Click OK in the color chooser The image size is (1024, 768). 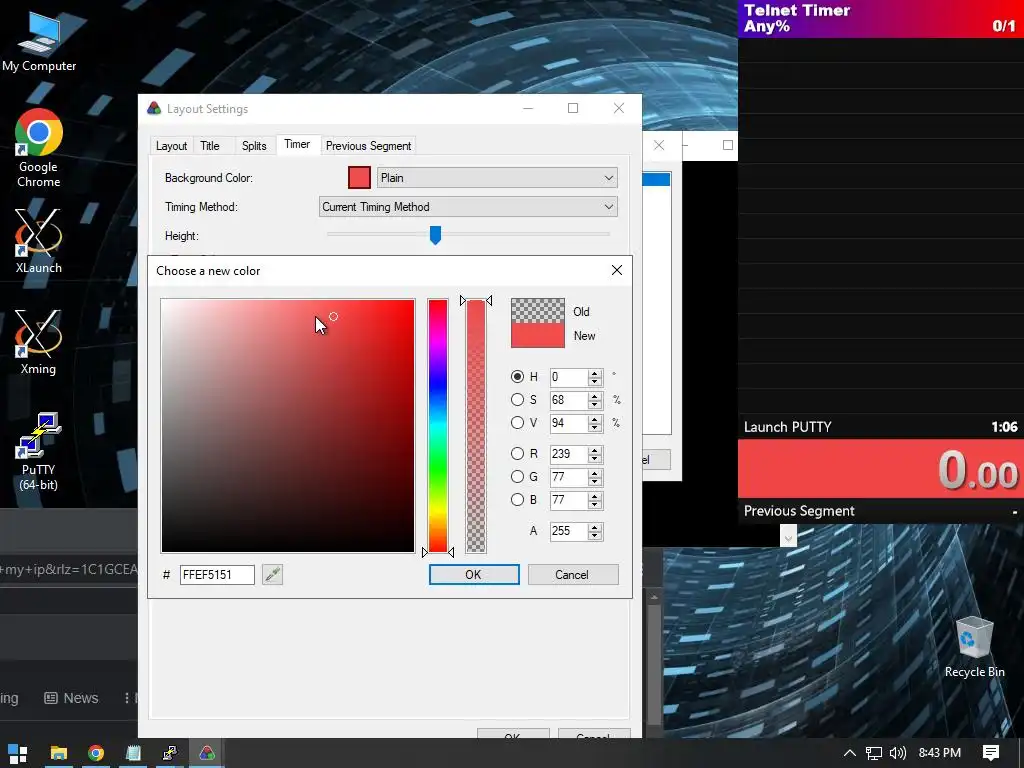[x=473, y=575]
